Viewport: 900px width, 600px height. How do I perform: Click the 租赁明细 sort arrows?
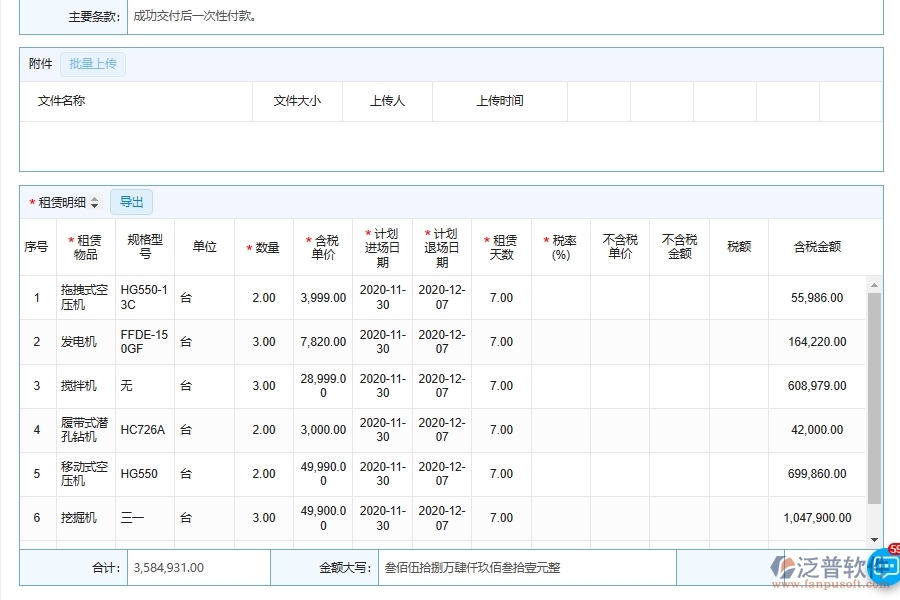[x=96, y=201]
